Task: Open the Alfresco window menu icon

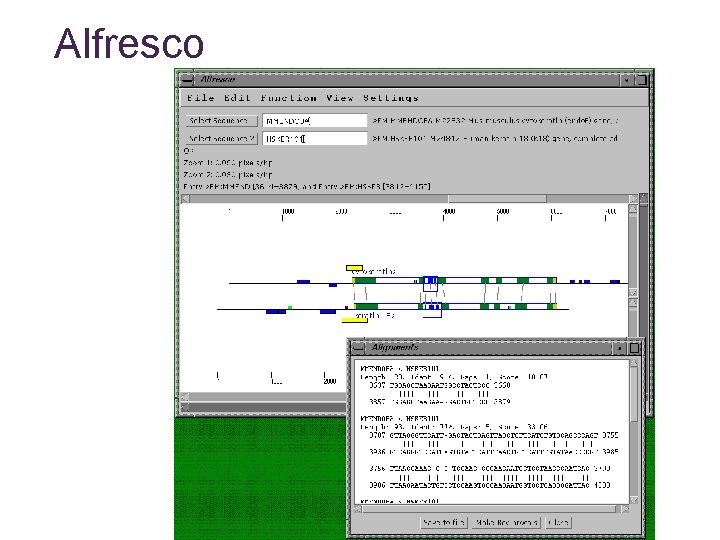Action: pos(187,80)
